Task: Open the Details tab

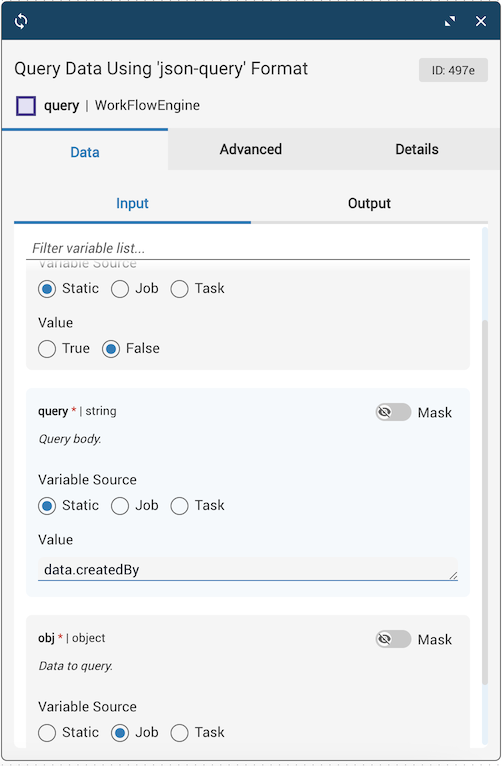Action: coord(417,149)
